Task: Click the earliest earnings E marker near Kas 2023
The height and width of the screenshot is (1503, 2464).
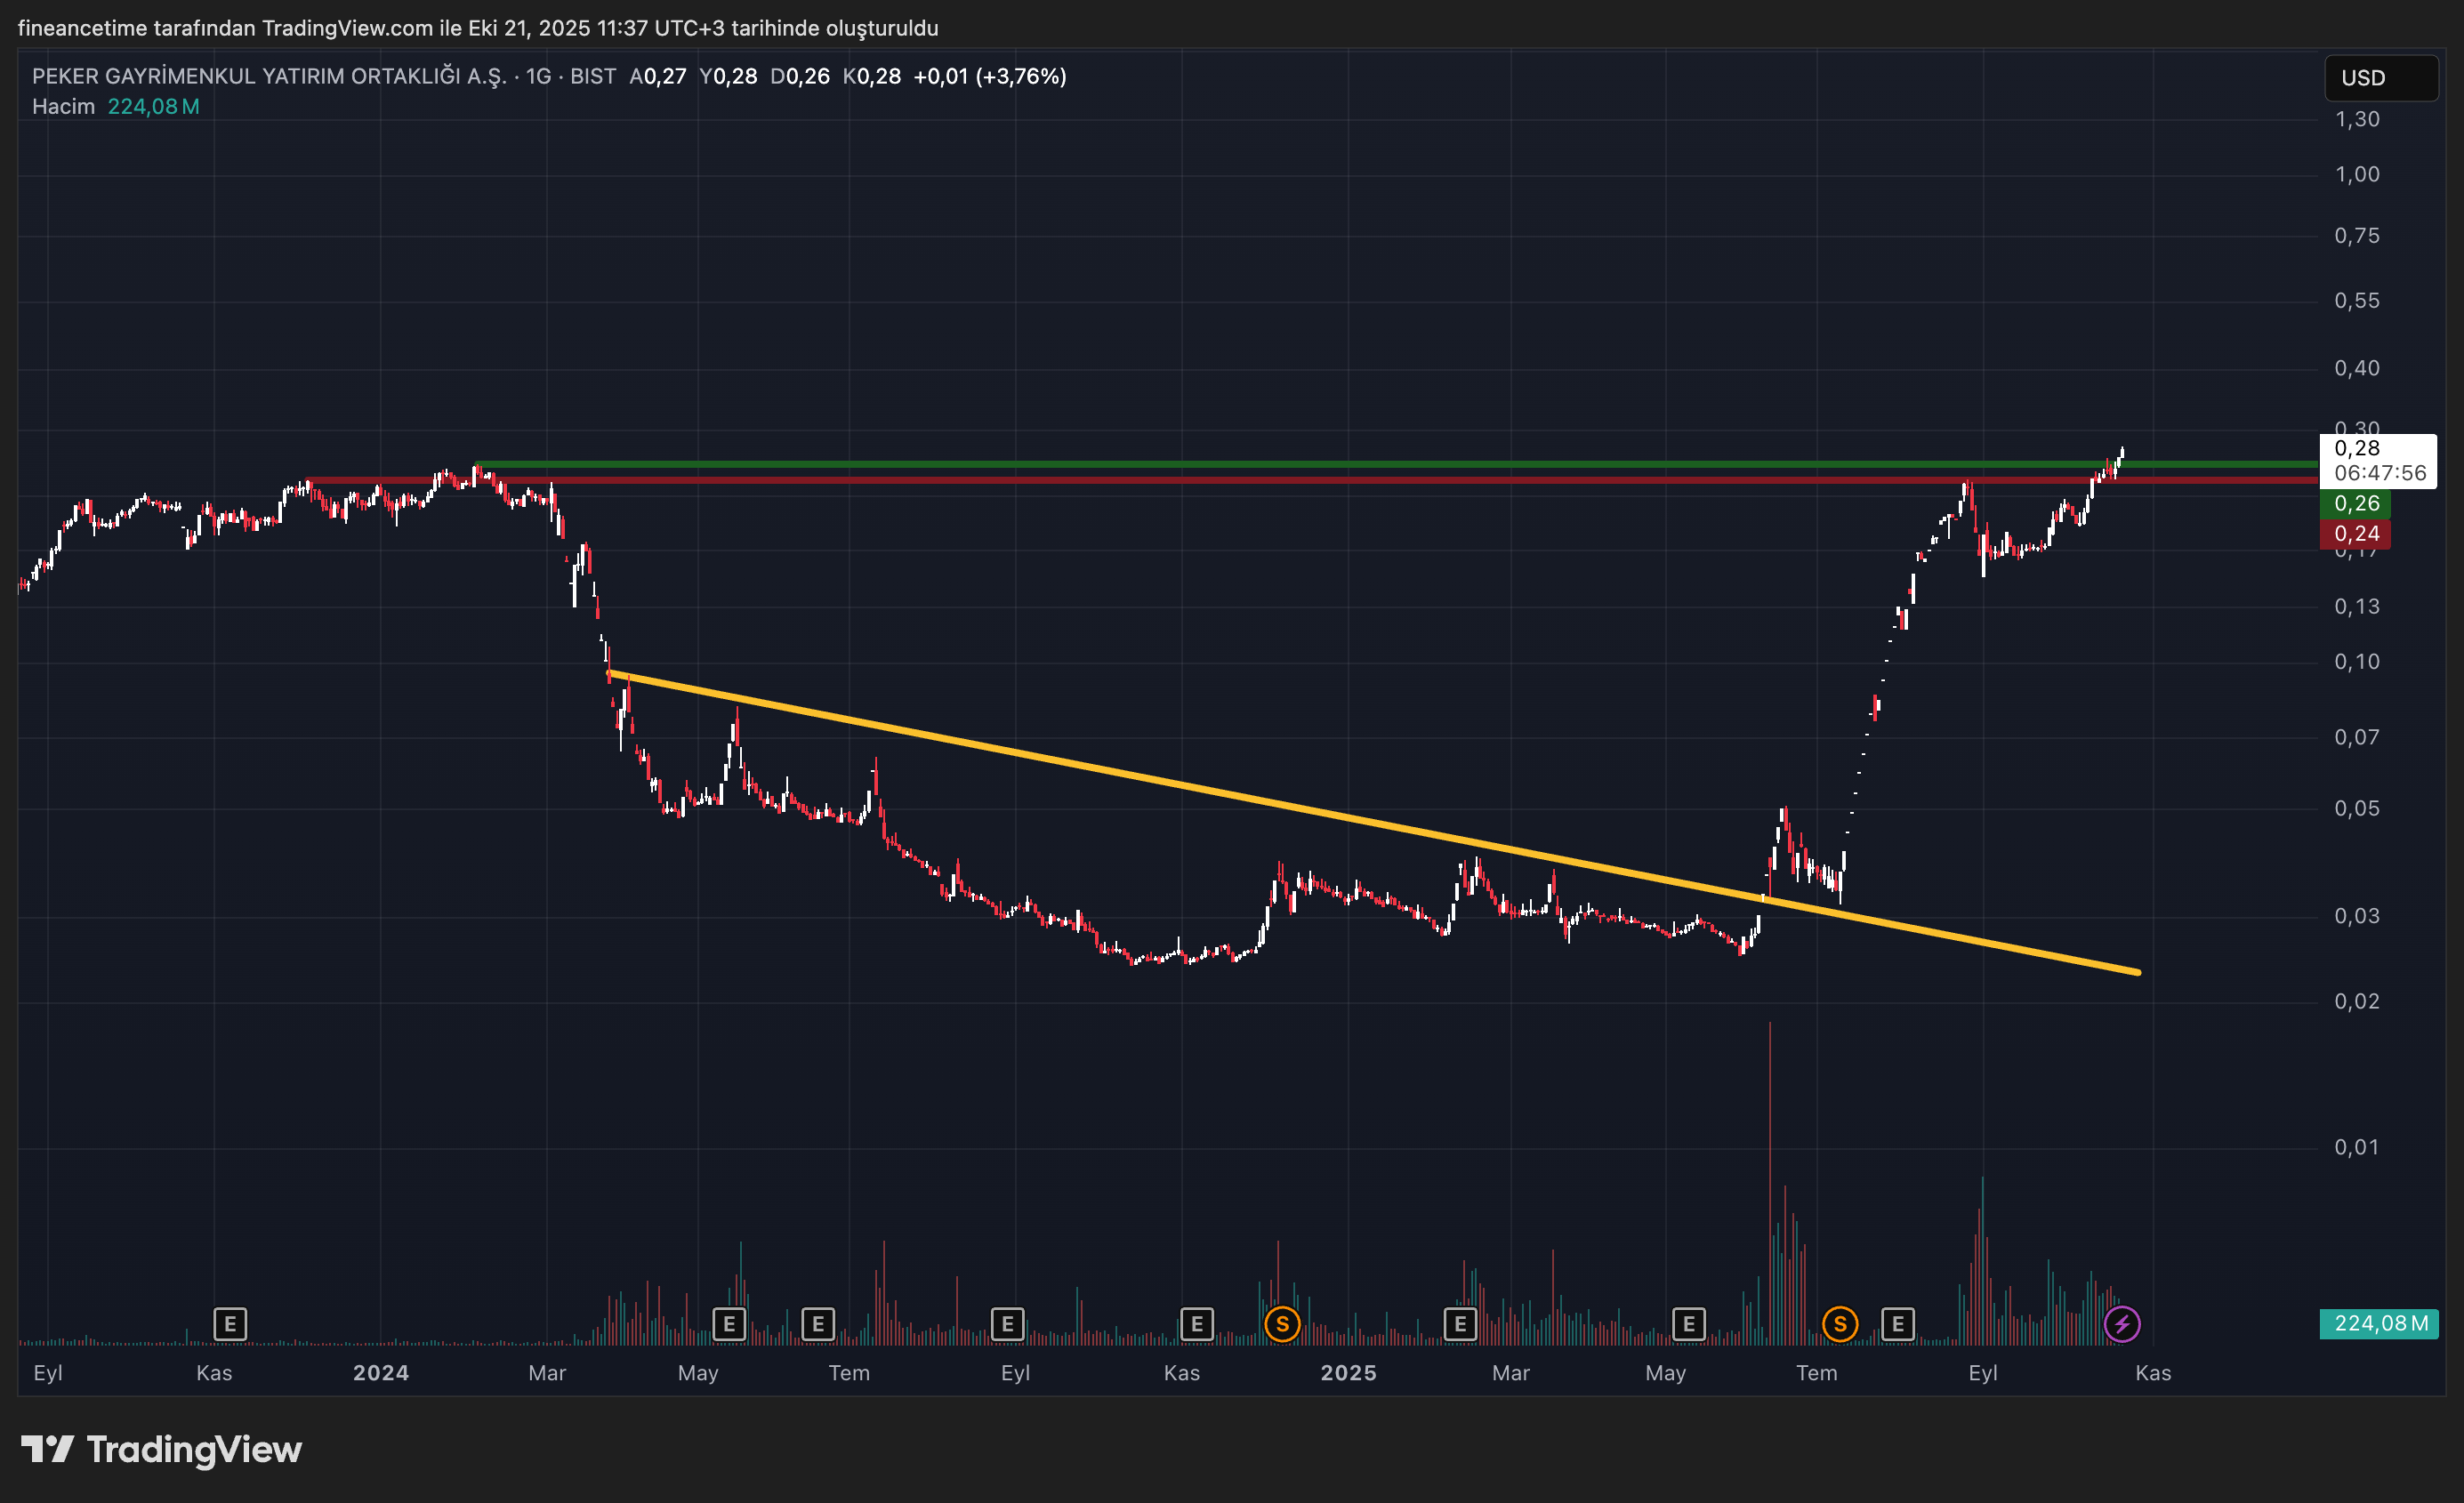Action: [x=230, y=1324]
